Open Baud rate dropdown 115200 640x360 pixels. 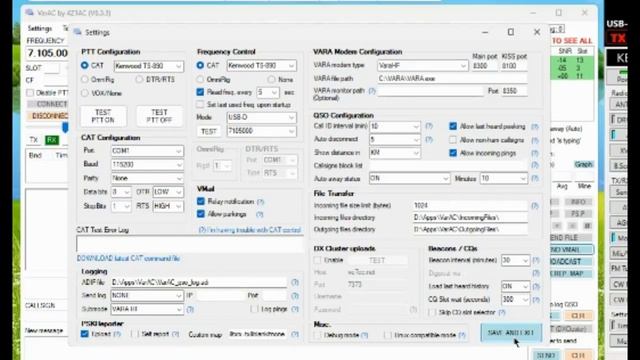pos(147,164)
